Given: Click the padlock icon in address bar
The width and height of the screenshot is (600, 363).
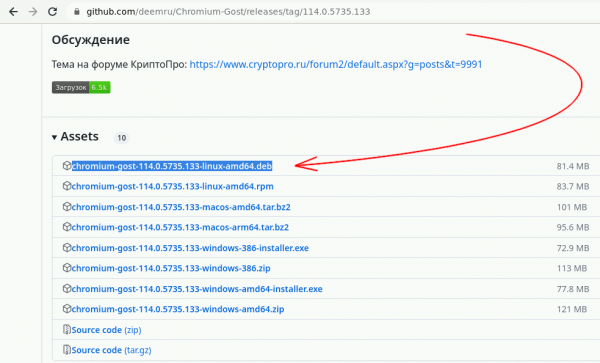Looking at the screenshot, I should 77,12.
